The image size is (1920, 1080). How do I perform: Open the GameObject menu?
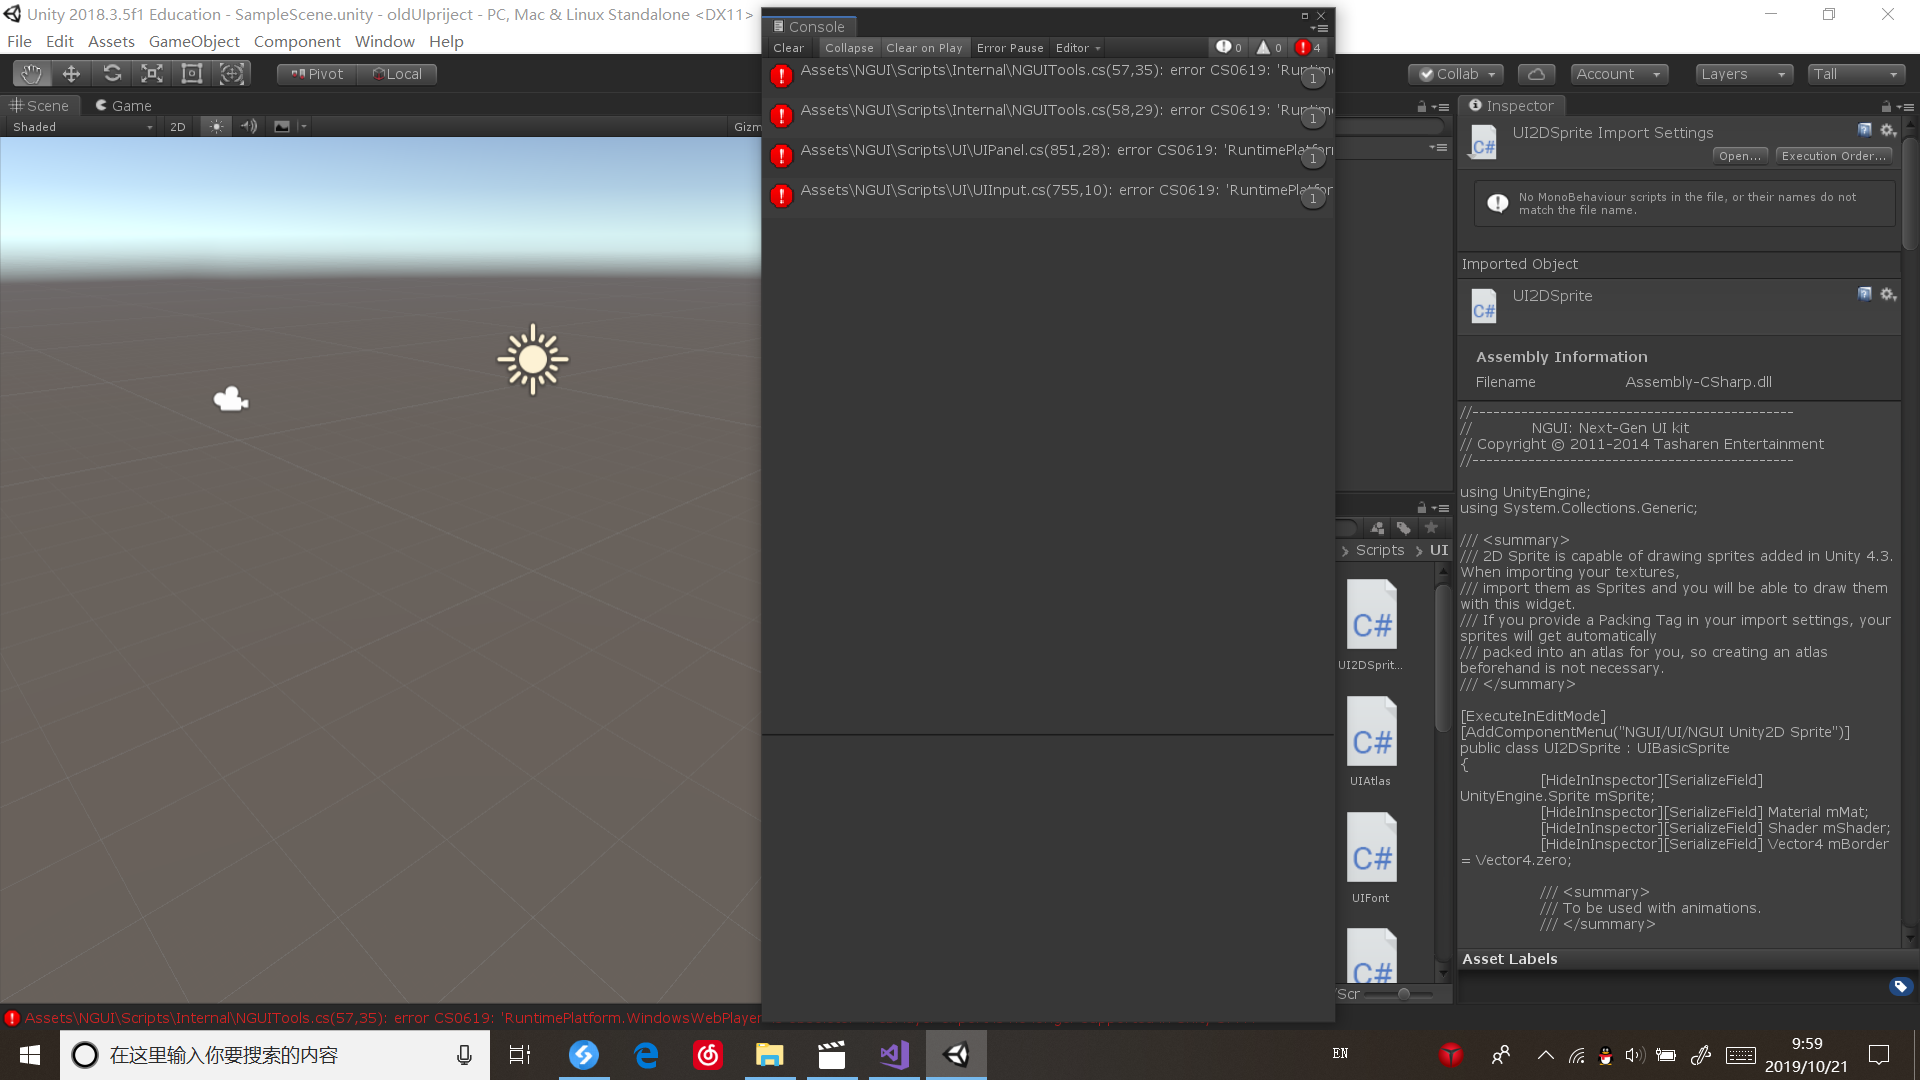(x=194, y=41)
